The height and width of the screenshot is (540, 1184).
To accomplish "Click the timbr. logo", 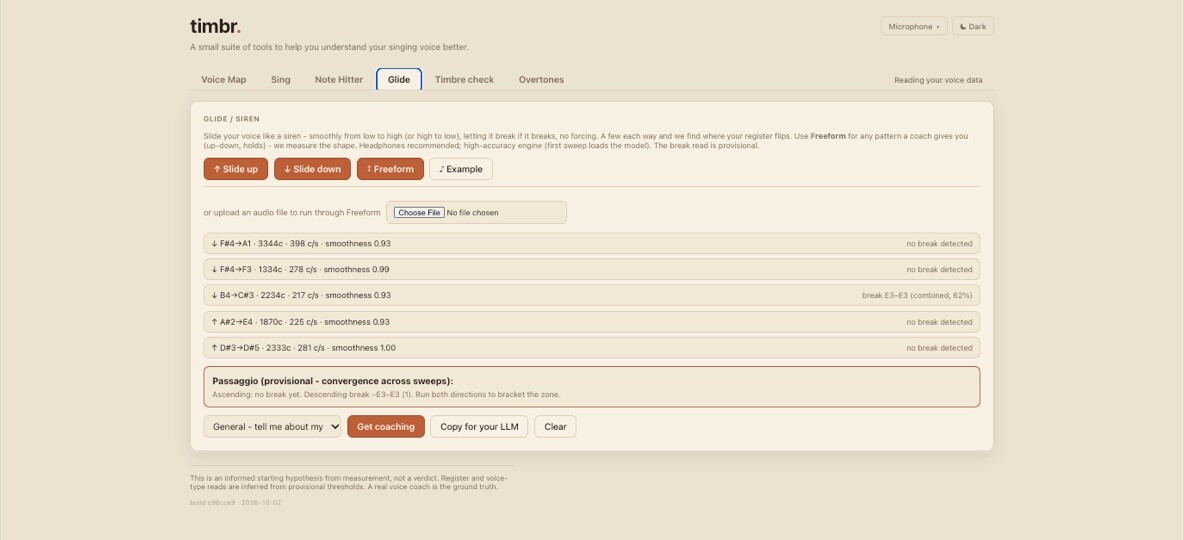I will click(x=215, y=26).
